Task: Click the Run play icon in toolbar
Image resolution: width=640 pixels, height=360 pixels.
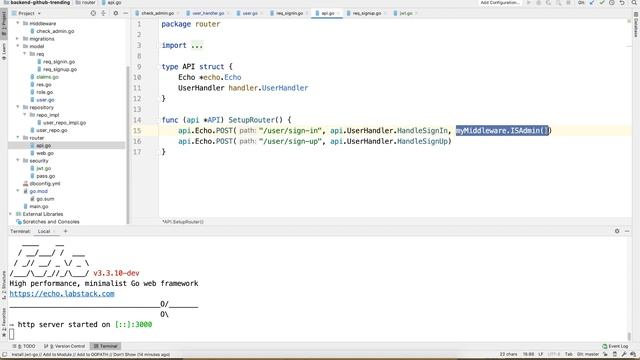Action: pos(529,3)
